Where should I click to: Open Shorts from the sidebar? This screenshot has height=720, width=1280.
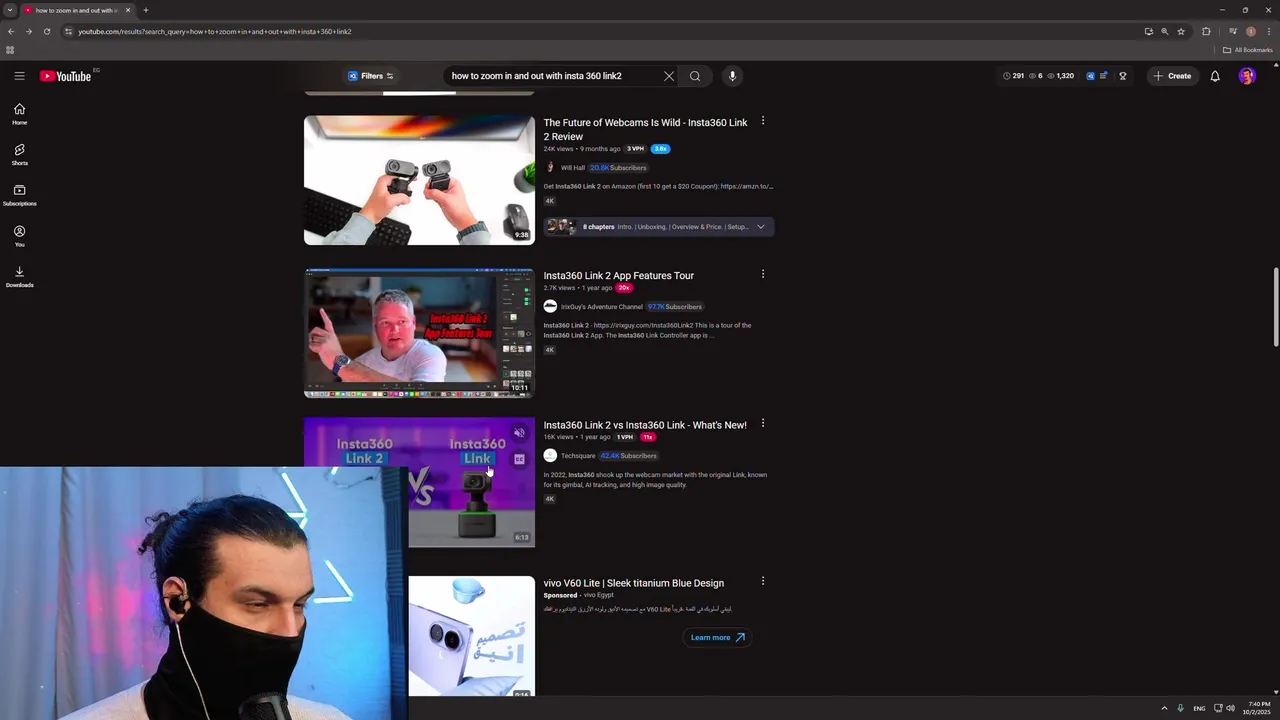pyautogui.click(x=19, y=155)
